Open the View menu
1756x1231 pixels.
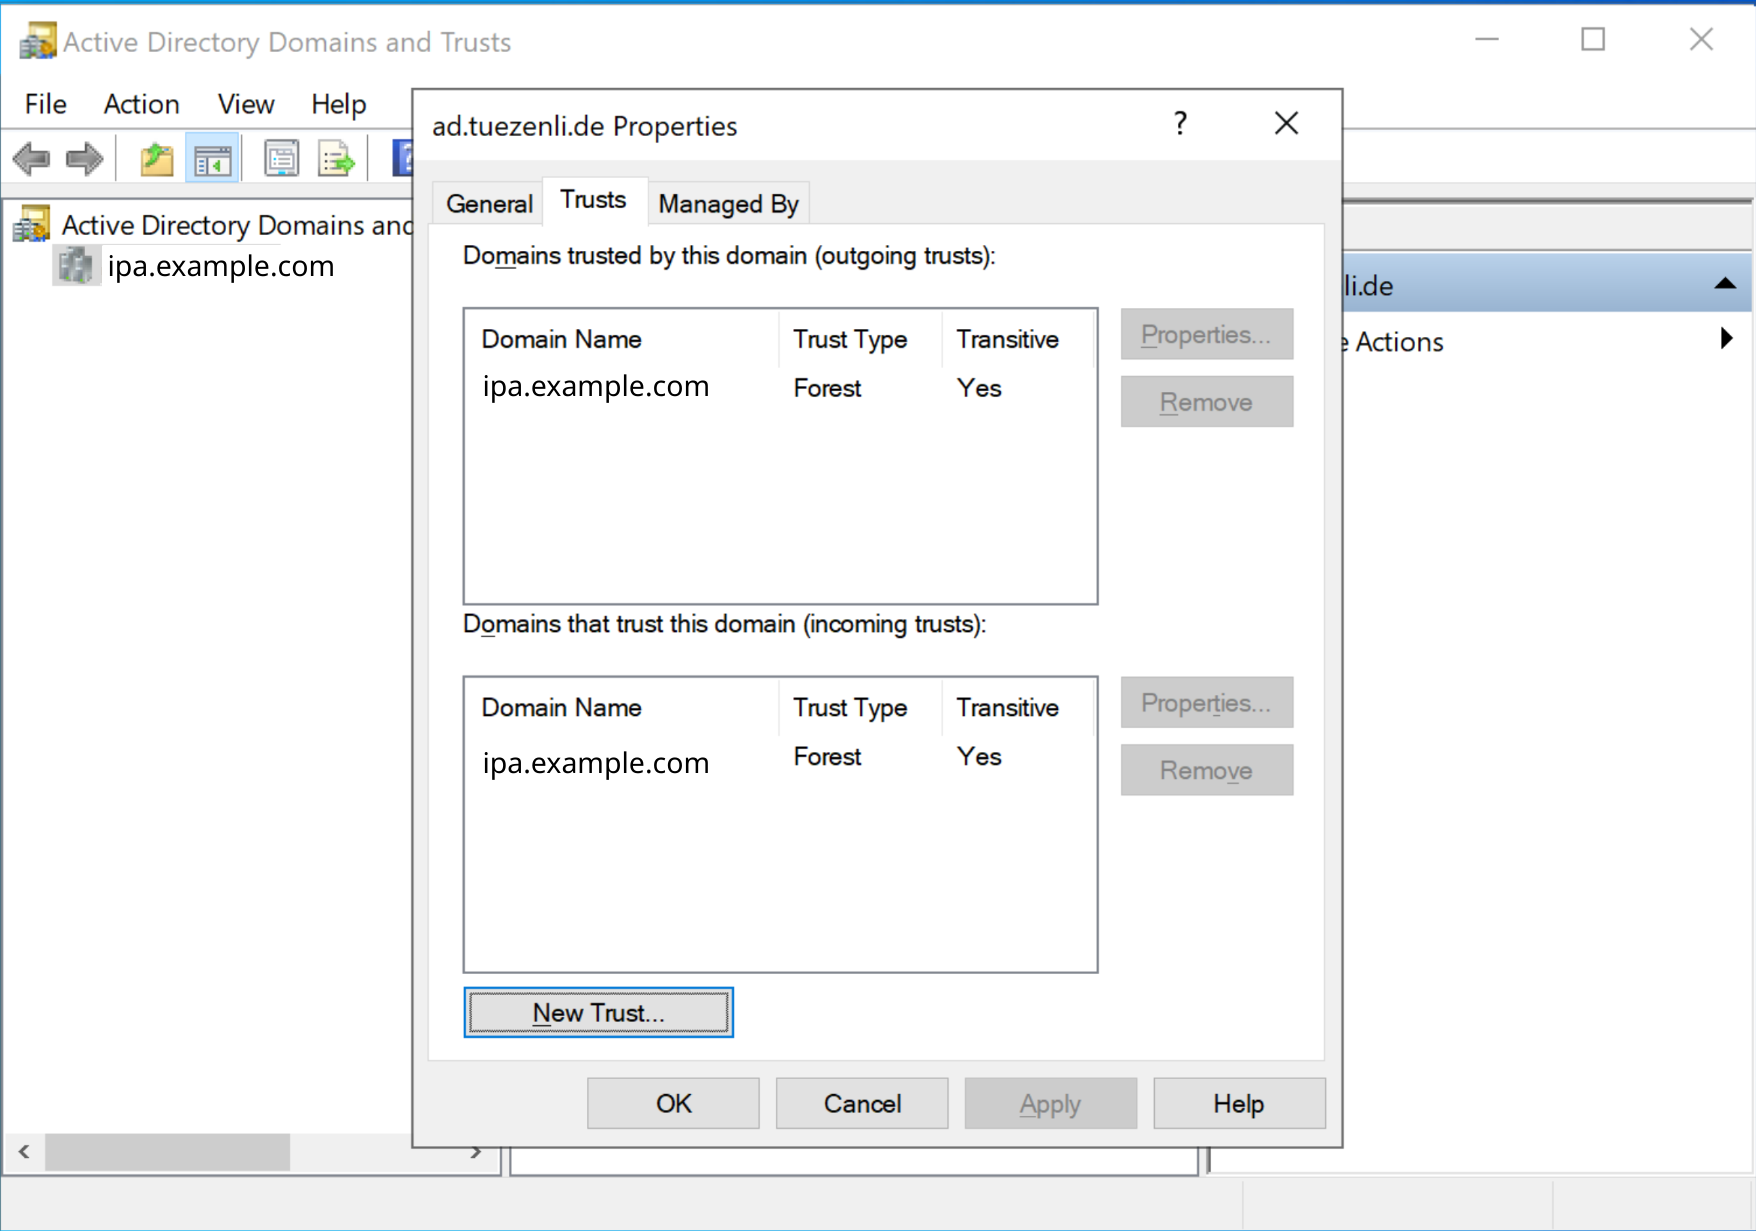coord(245,104)
